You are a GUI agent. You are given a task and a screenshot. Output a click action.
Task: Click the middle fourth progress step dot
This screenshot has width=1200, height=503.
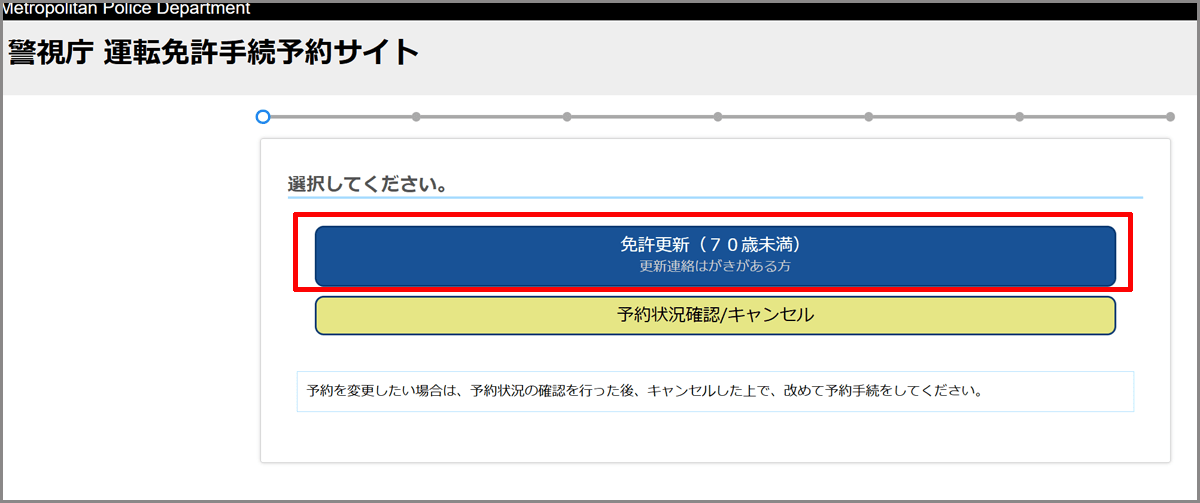pyautogui.click(x=718, y=117)
